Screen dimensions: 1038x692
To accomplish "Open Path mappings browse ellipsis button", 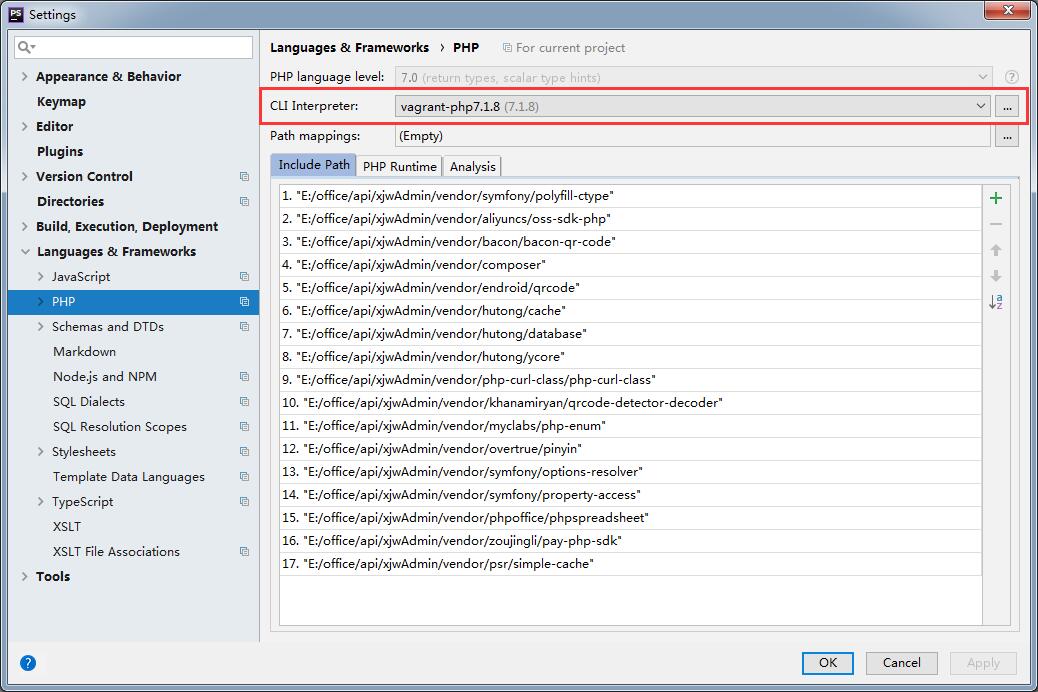I will click(1007, 136).
